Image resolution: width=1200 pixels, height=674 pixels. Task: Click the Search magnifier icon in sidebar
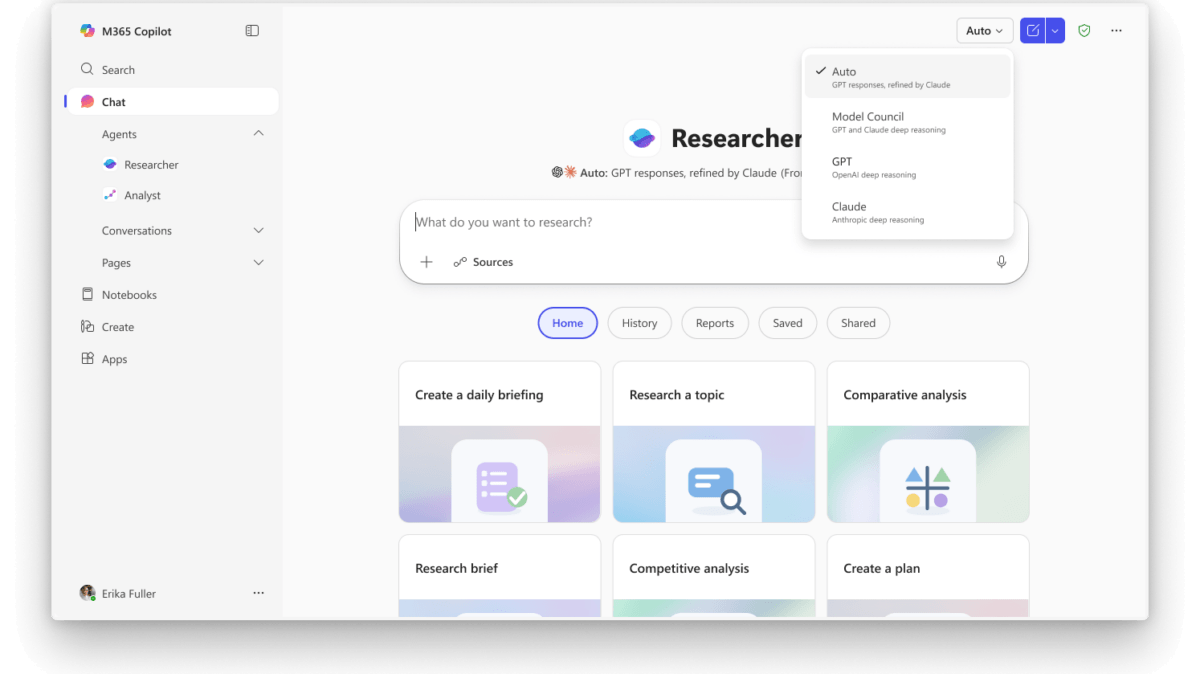pyautogui.click(x=88, y=69)
